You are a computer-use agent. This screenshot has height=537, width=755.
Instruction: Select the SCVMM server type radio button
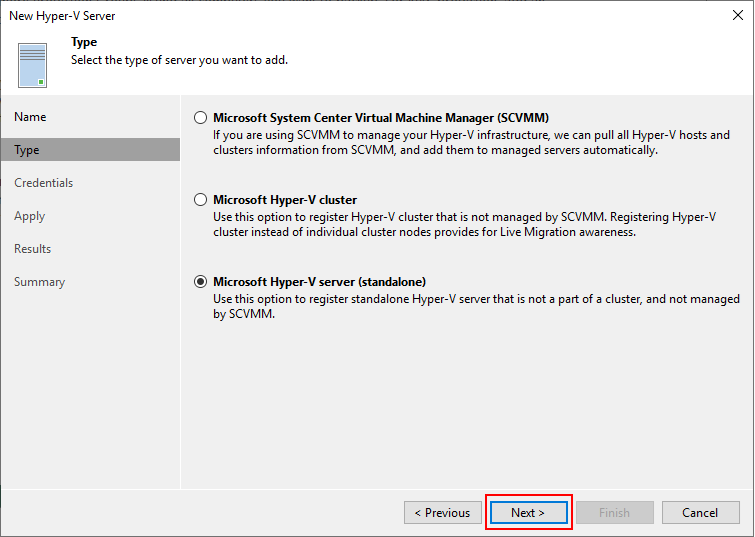pos(200,118)
